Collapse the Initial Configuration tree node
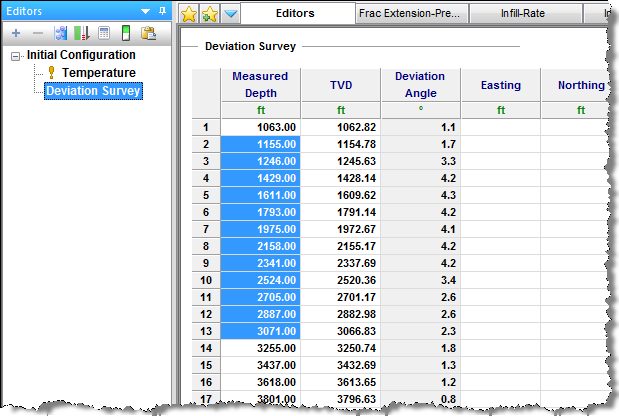619x416 pixels. [x=16, y=55]
